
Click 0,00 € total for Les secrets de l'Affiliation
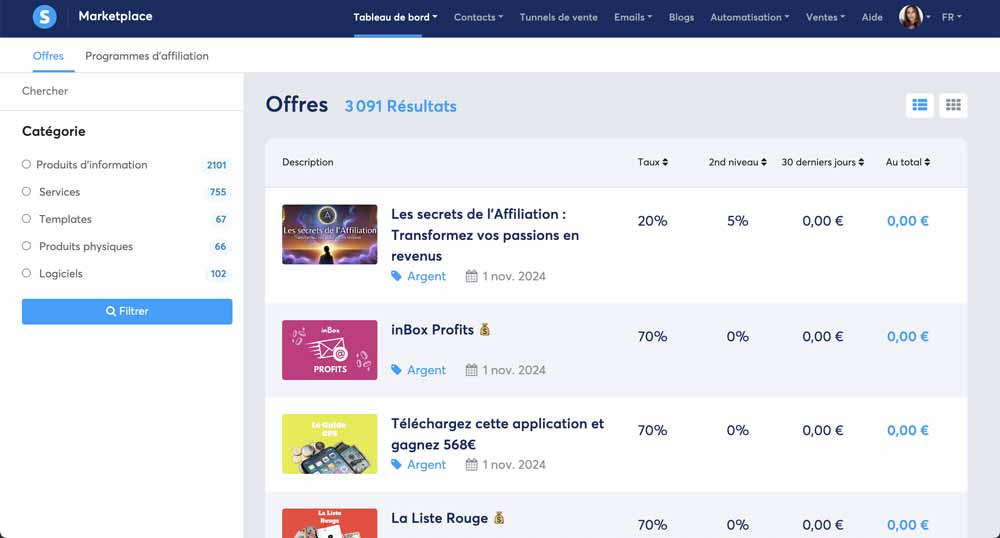coord(908,221)
